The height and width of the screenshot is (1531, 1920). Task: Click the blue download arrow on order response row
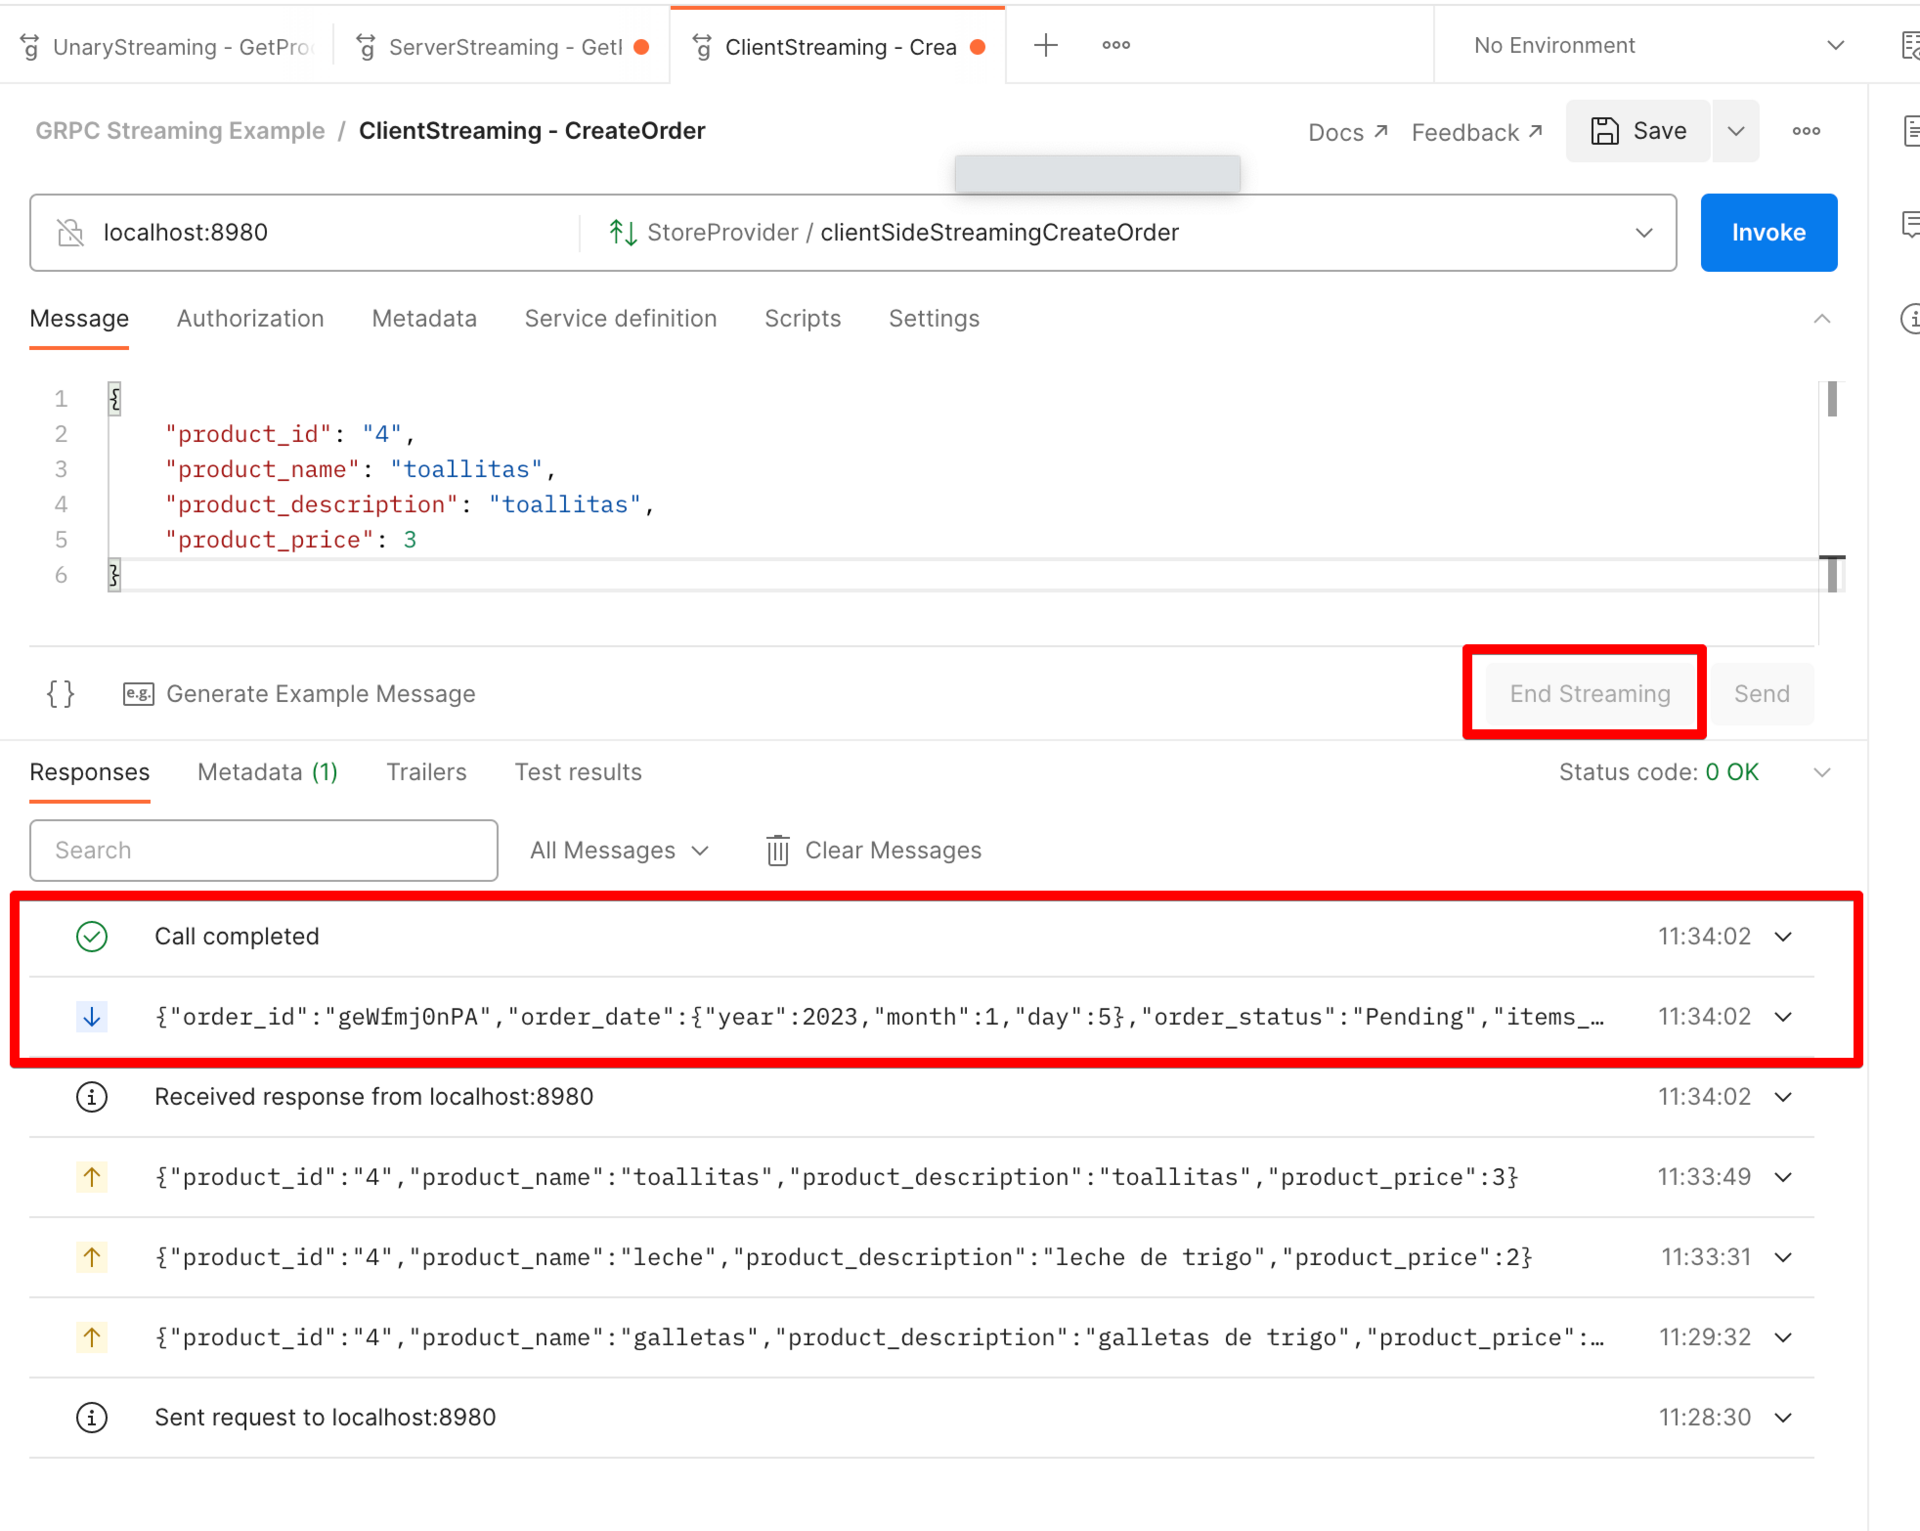[92, 1017]
